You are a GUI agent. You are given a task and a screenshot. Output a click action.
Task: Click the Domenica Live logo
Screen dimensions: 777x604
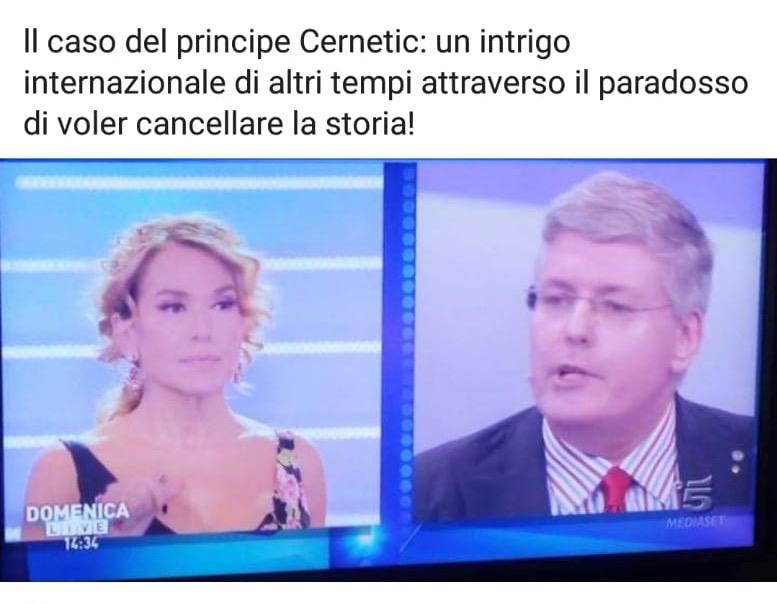pos(77,518)
